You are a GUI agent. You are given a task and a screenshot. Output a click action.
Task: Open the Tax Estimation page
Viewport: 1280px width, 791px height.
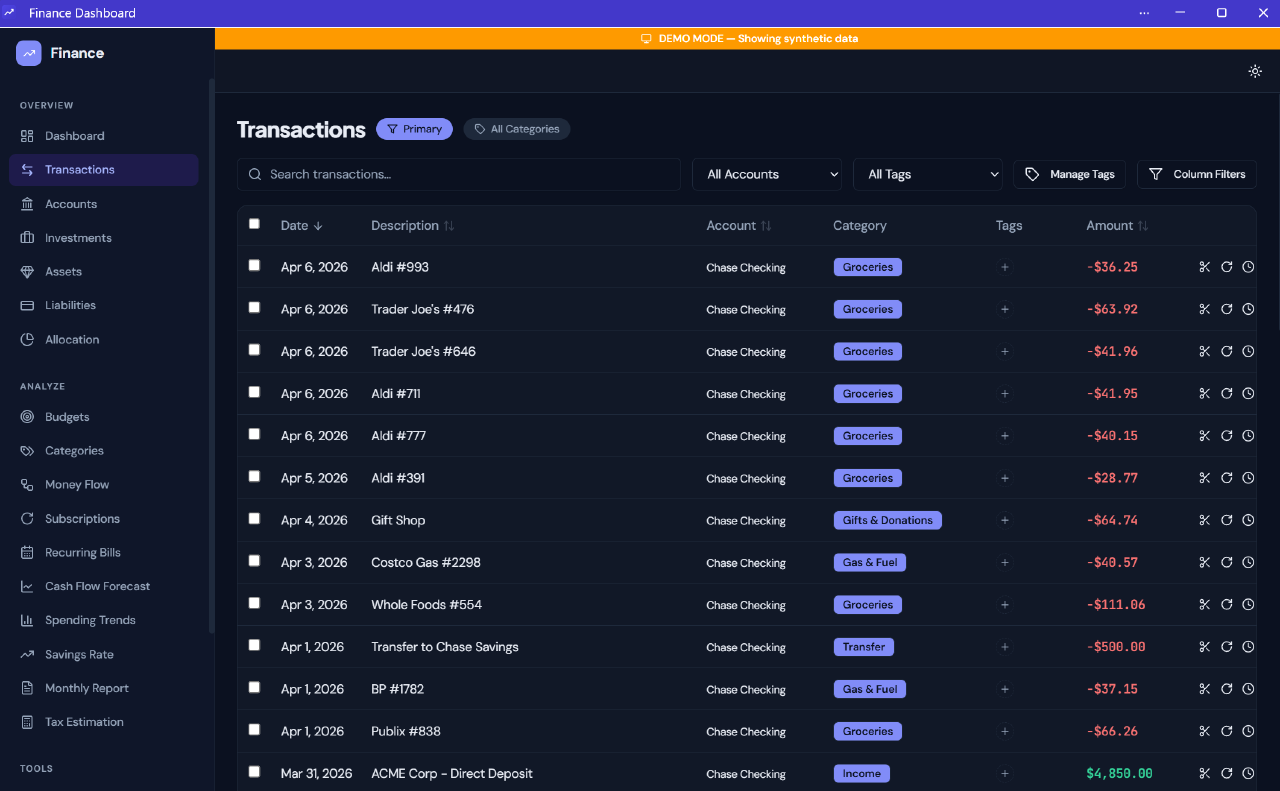(x=84, y=721)
